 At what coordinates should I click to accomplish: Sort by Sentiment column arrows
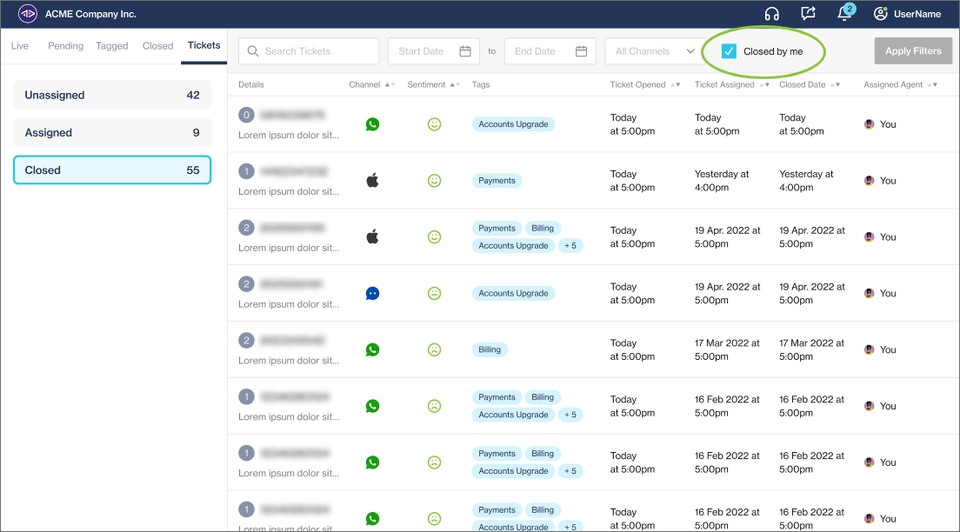455,85
